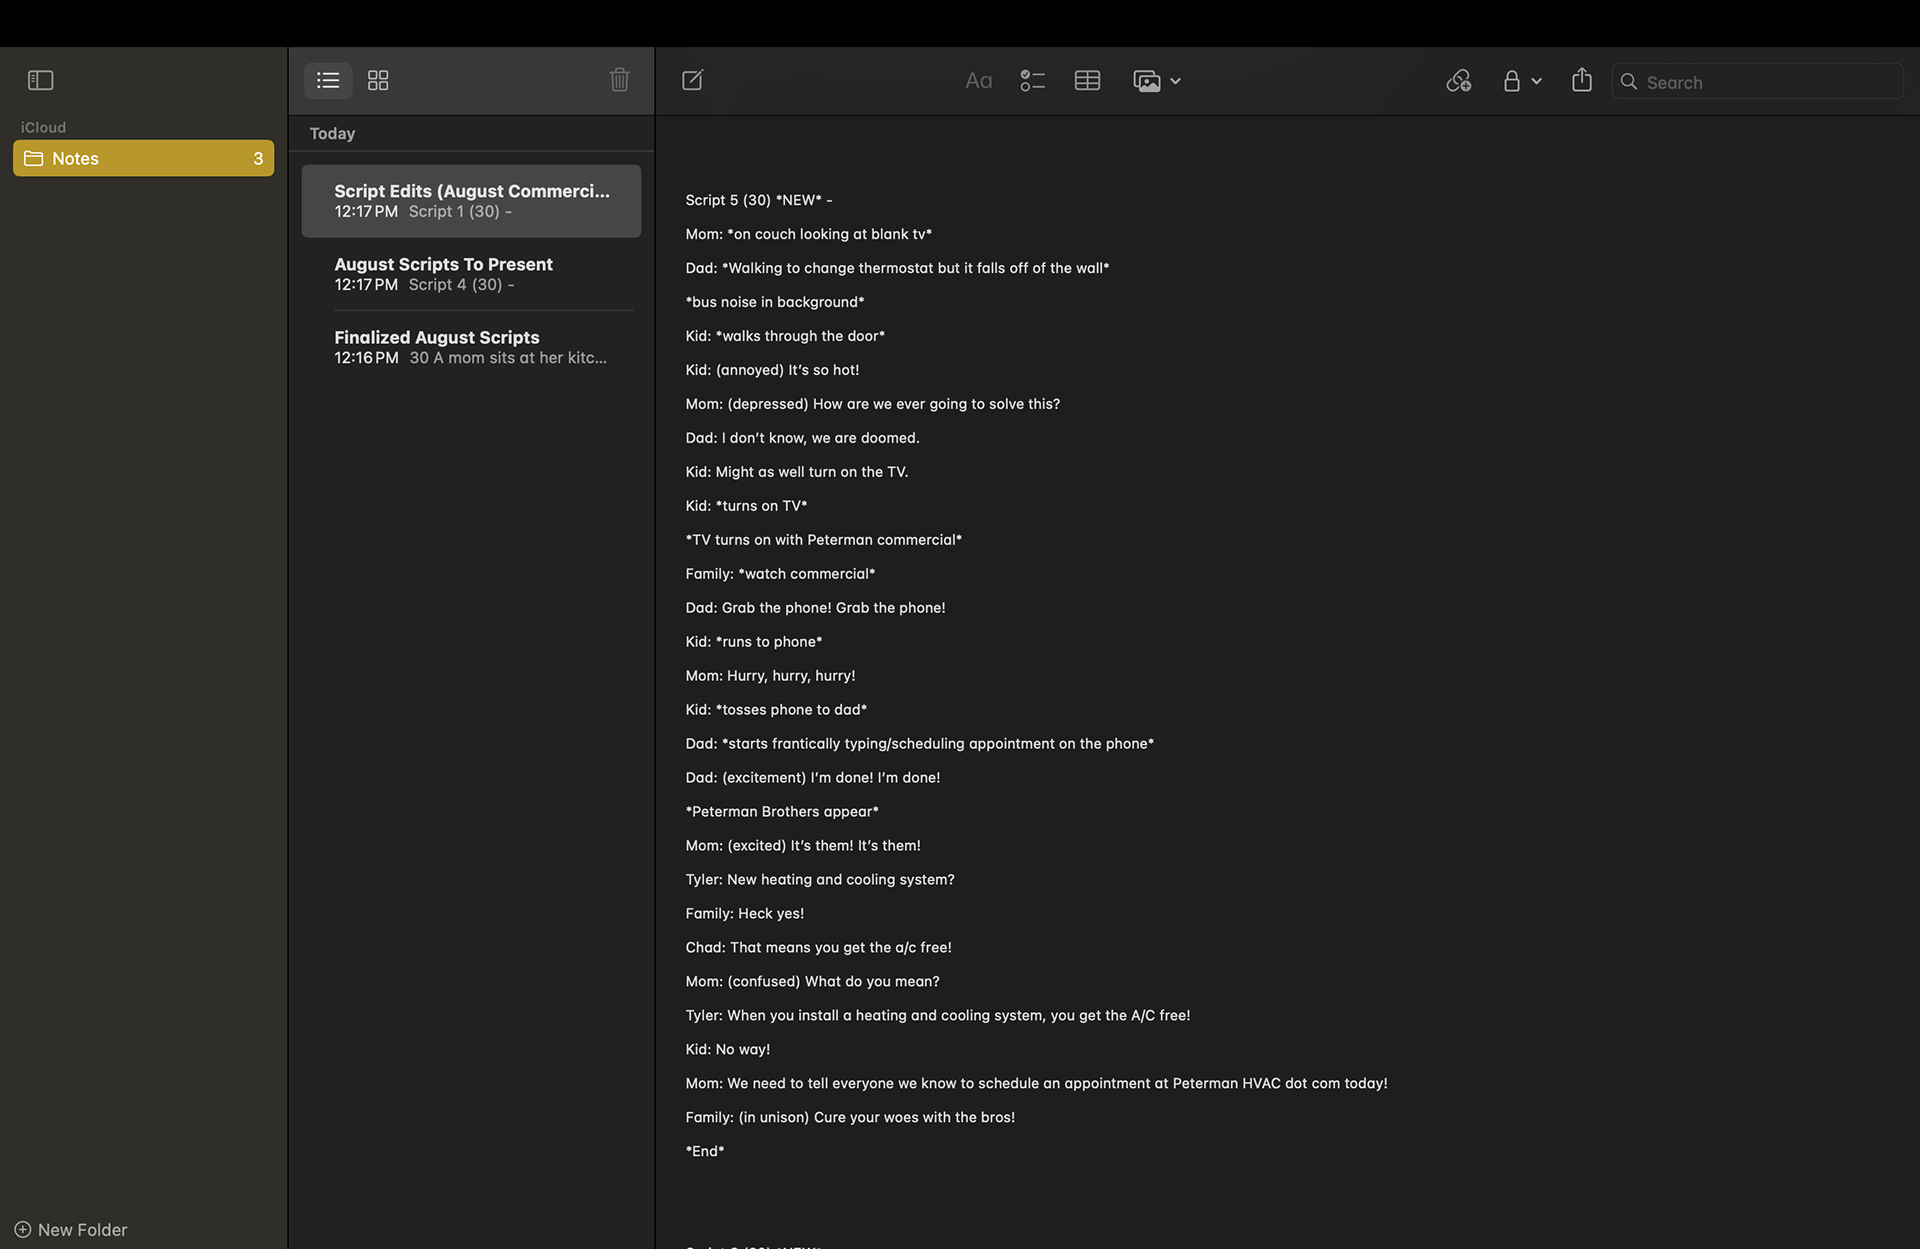Click the iCloud section header
This screenshot has height=1249, width=1920.
pos(43,127)
